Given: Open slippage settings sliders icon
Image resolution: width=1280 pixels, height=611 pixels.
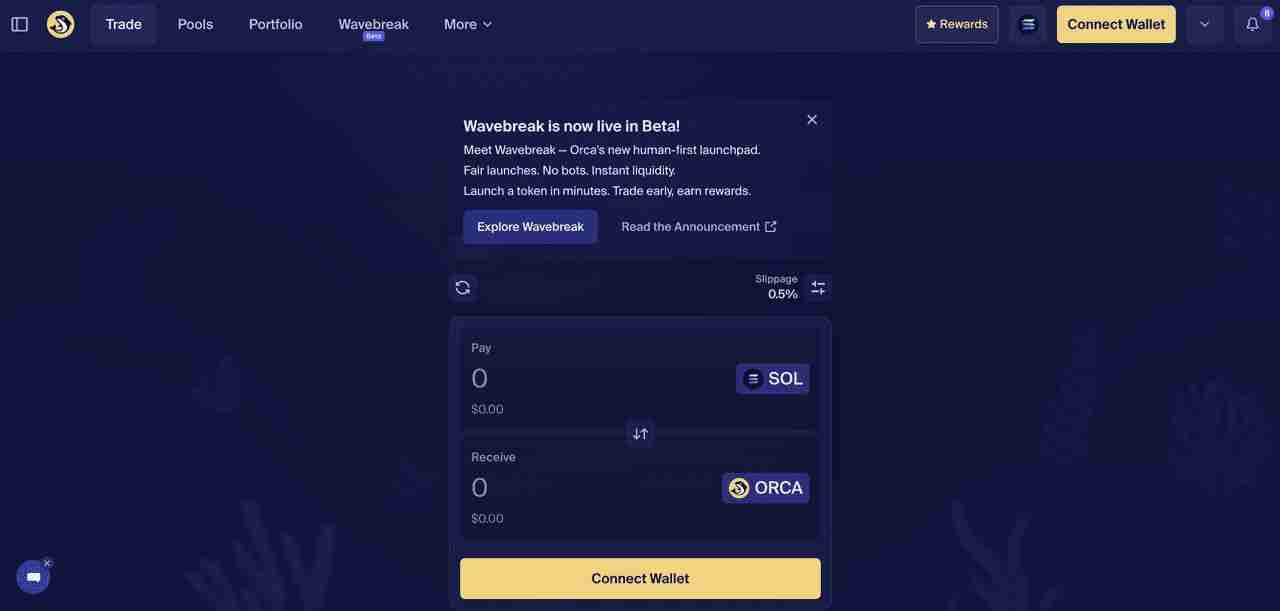Looking at the screenshot, I should [x=818, y=288].
